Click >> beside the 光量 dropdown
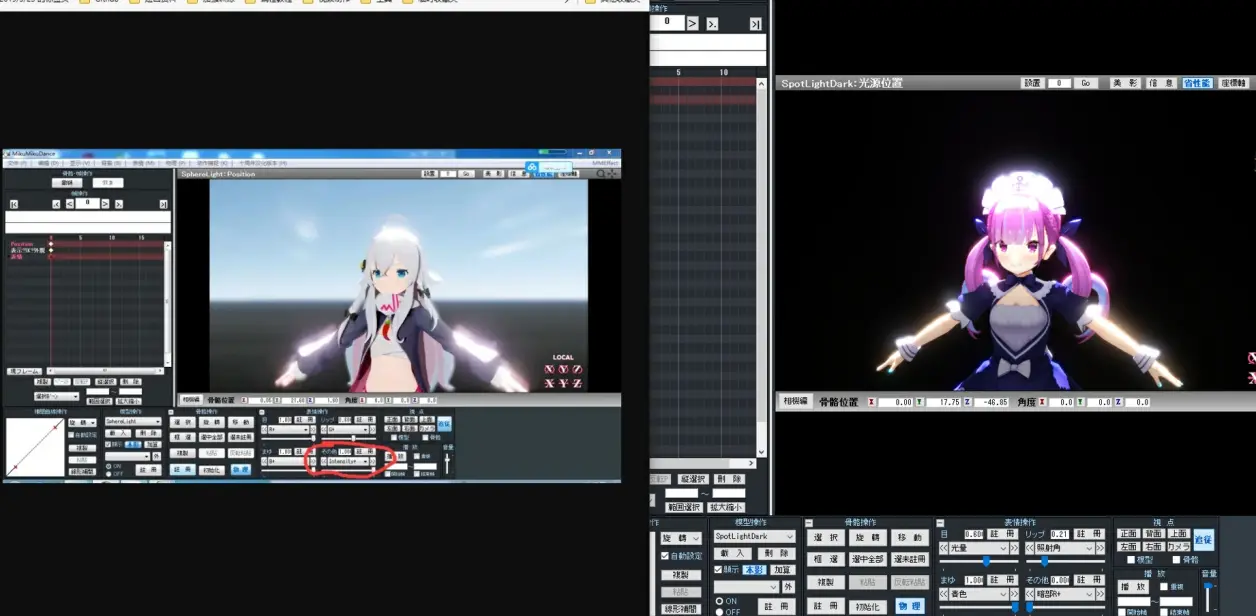 (x=1014, y=547)
